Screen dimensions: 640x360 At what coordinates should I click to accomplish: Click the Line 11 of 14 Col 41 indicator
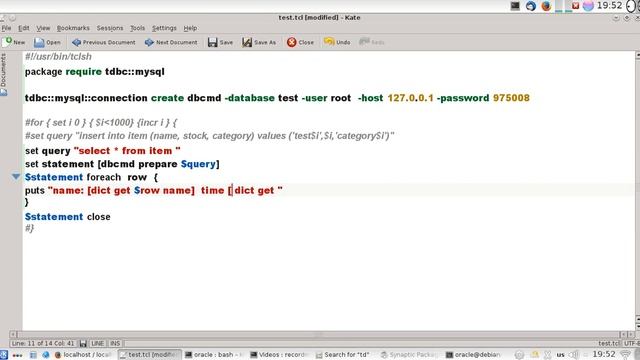(43, 344)
